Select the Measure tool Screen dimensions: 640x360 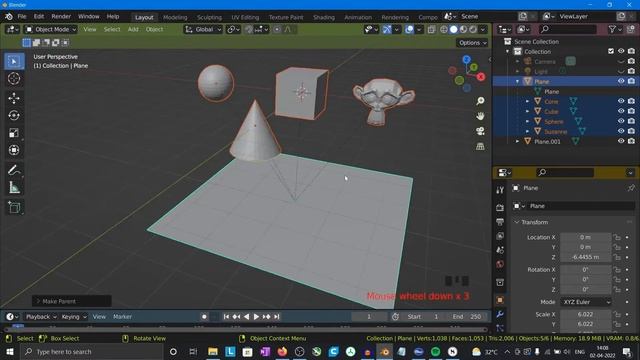pyautogui.click(x=14, y=188)
